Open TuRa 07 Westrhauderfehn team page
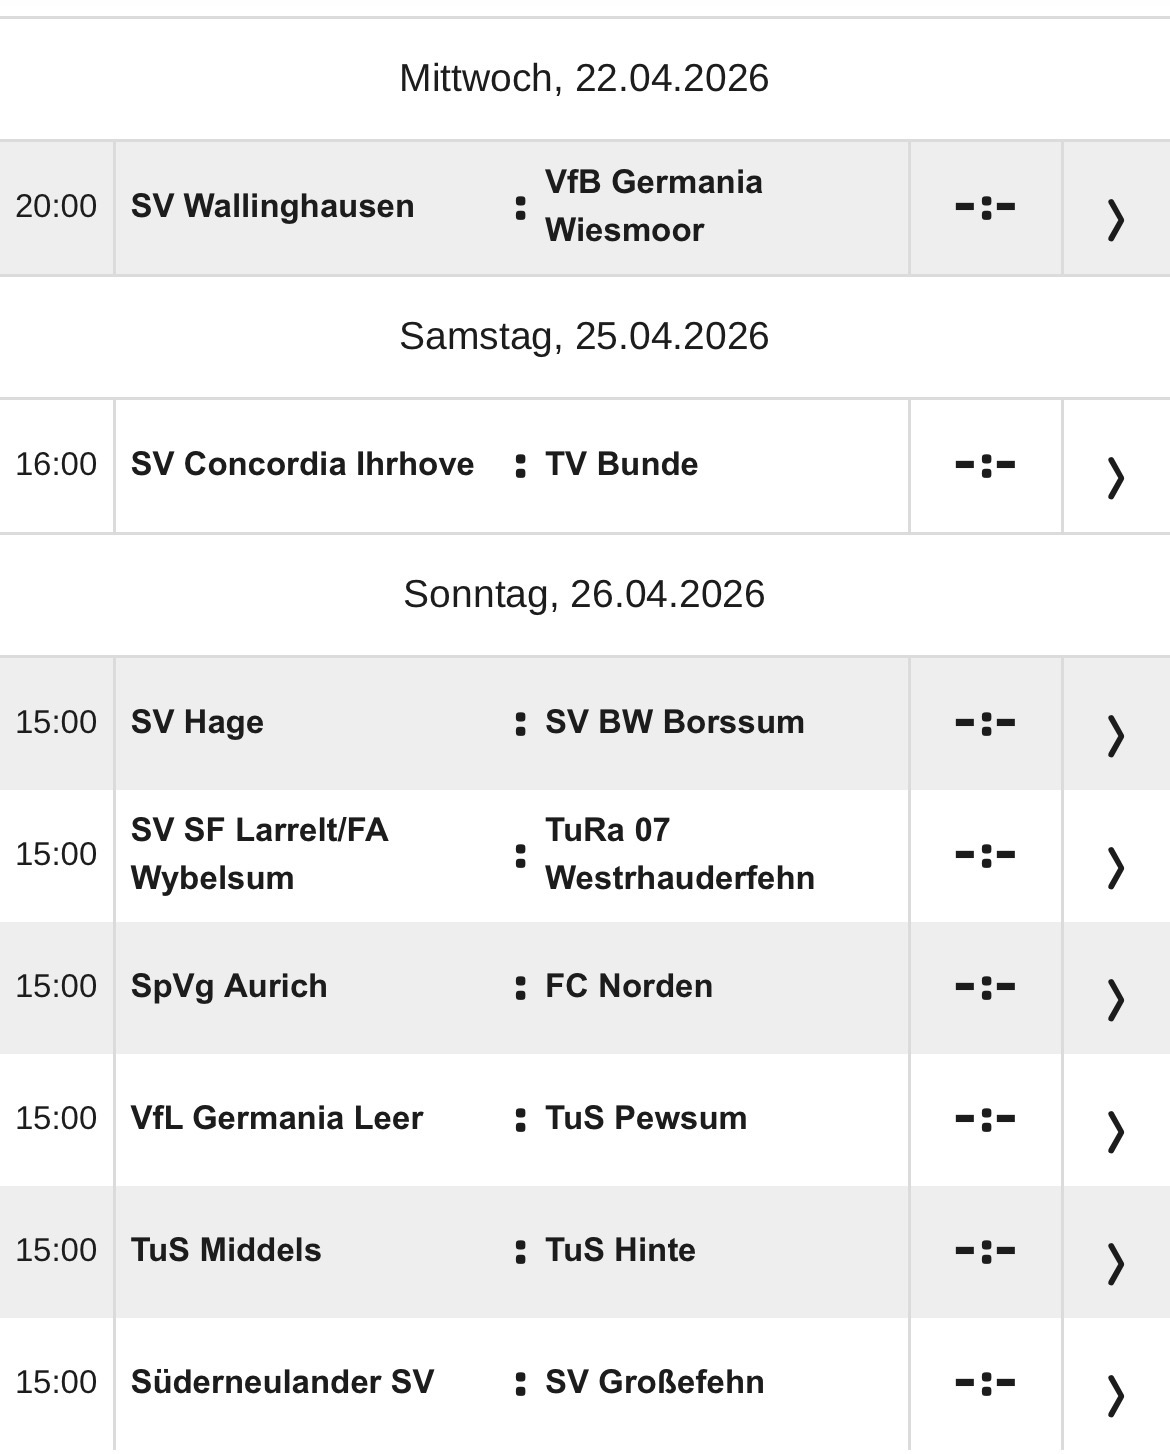This screenshot has height=1454, width=1170. pos(679,854)
